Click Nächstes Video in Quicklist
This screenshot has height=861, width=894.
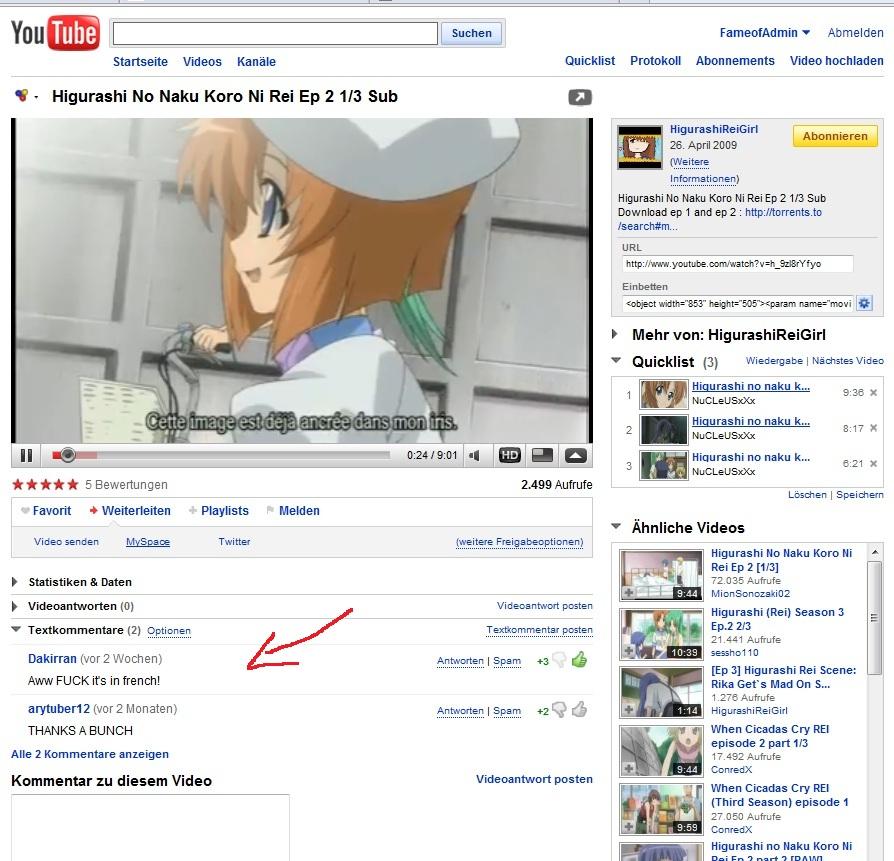[x=848, y=360]
